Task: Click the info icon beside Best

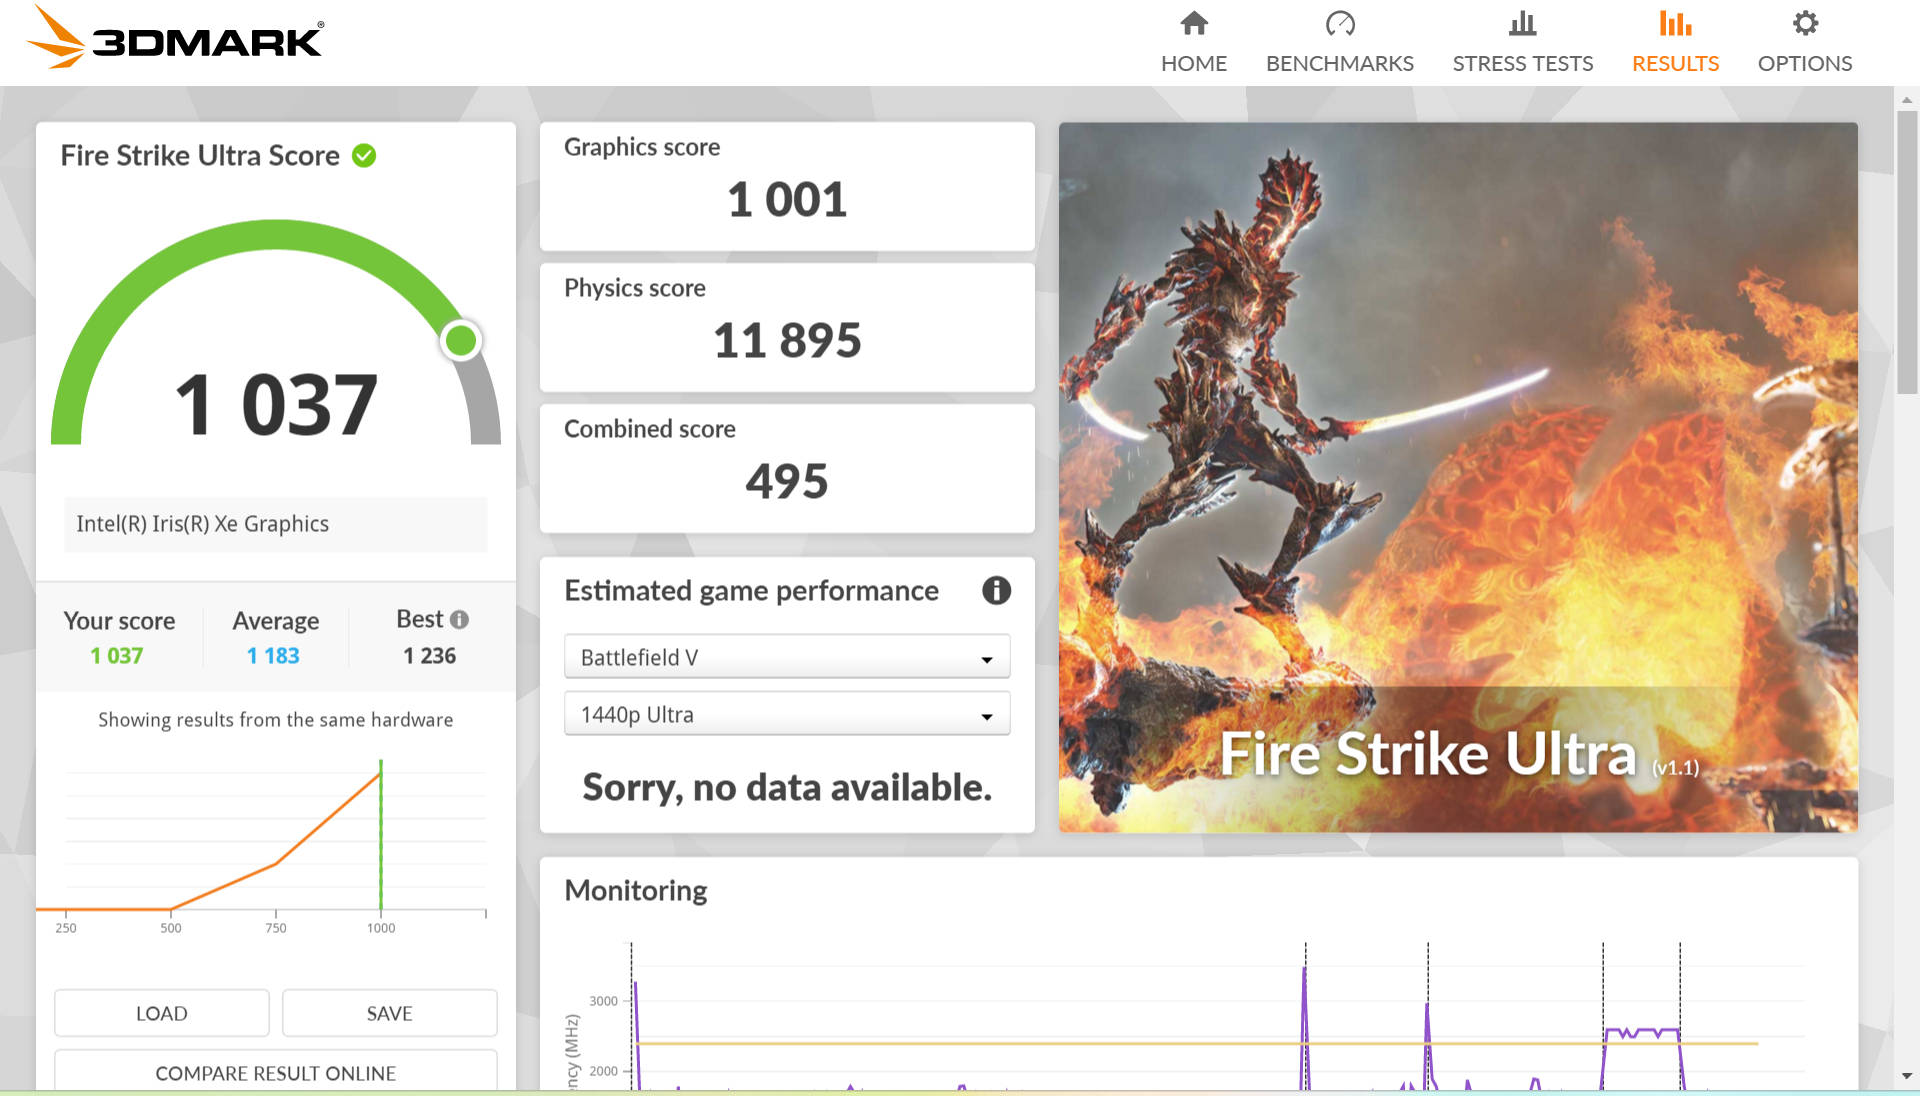Action: pos(459,619)
